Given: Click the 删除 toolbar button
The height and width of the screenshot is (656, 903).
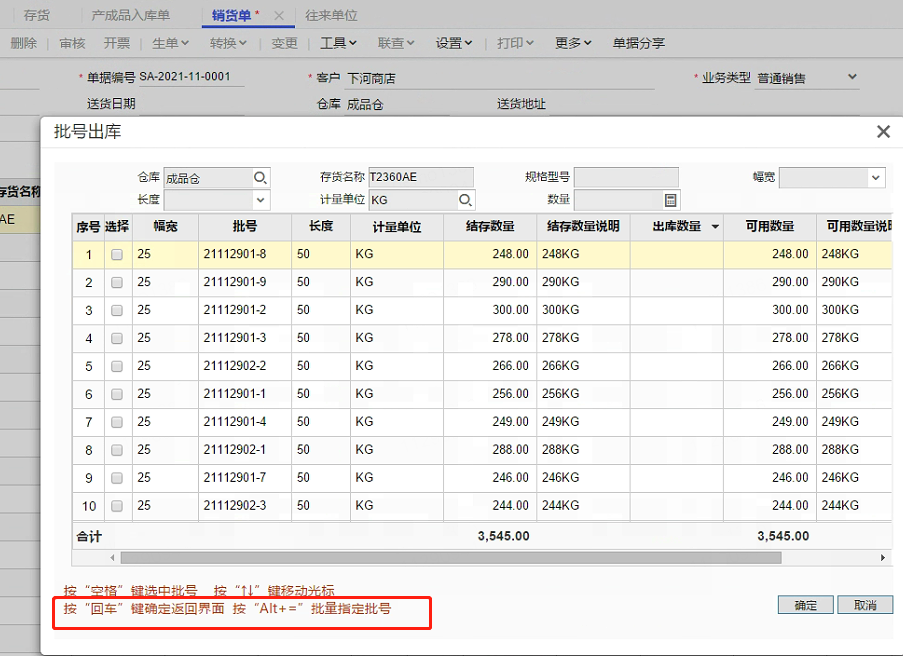Looking at the screenshot, I should pyautogui.click(x=24, y=43).
